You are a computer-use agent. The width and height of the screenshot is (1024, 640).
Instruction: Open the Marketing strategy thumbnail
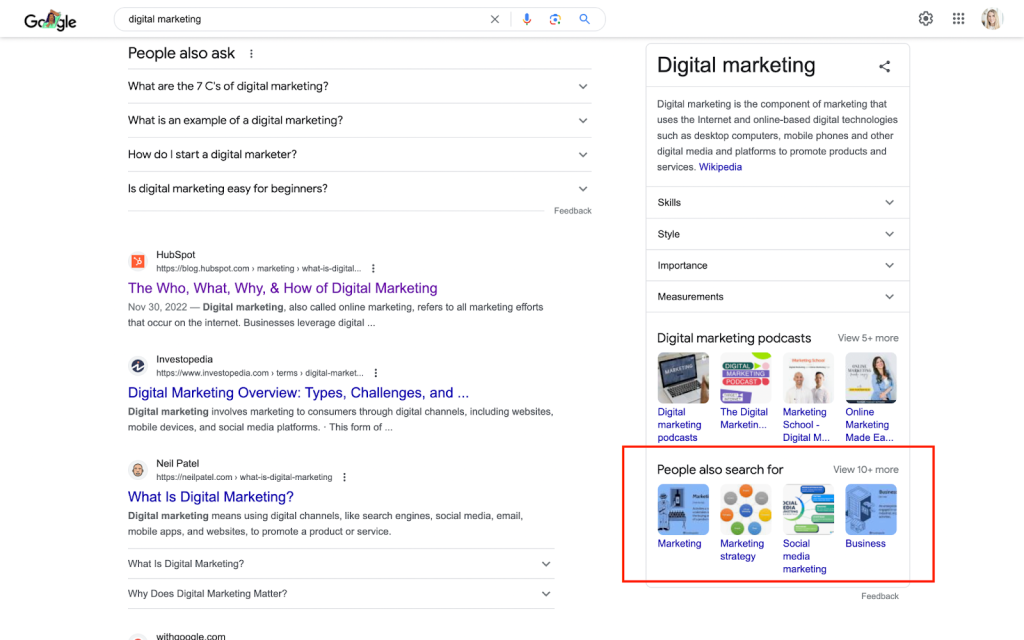pyautogui.click(x=745, y=509)
